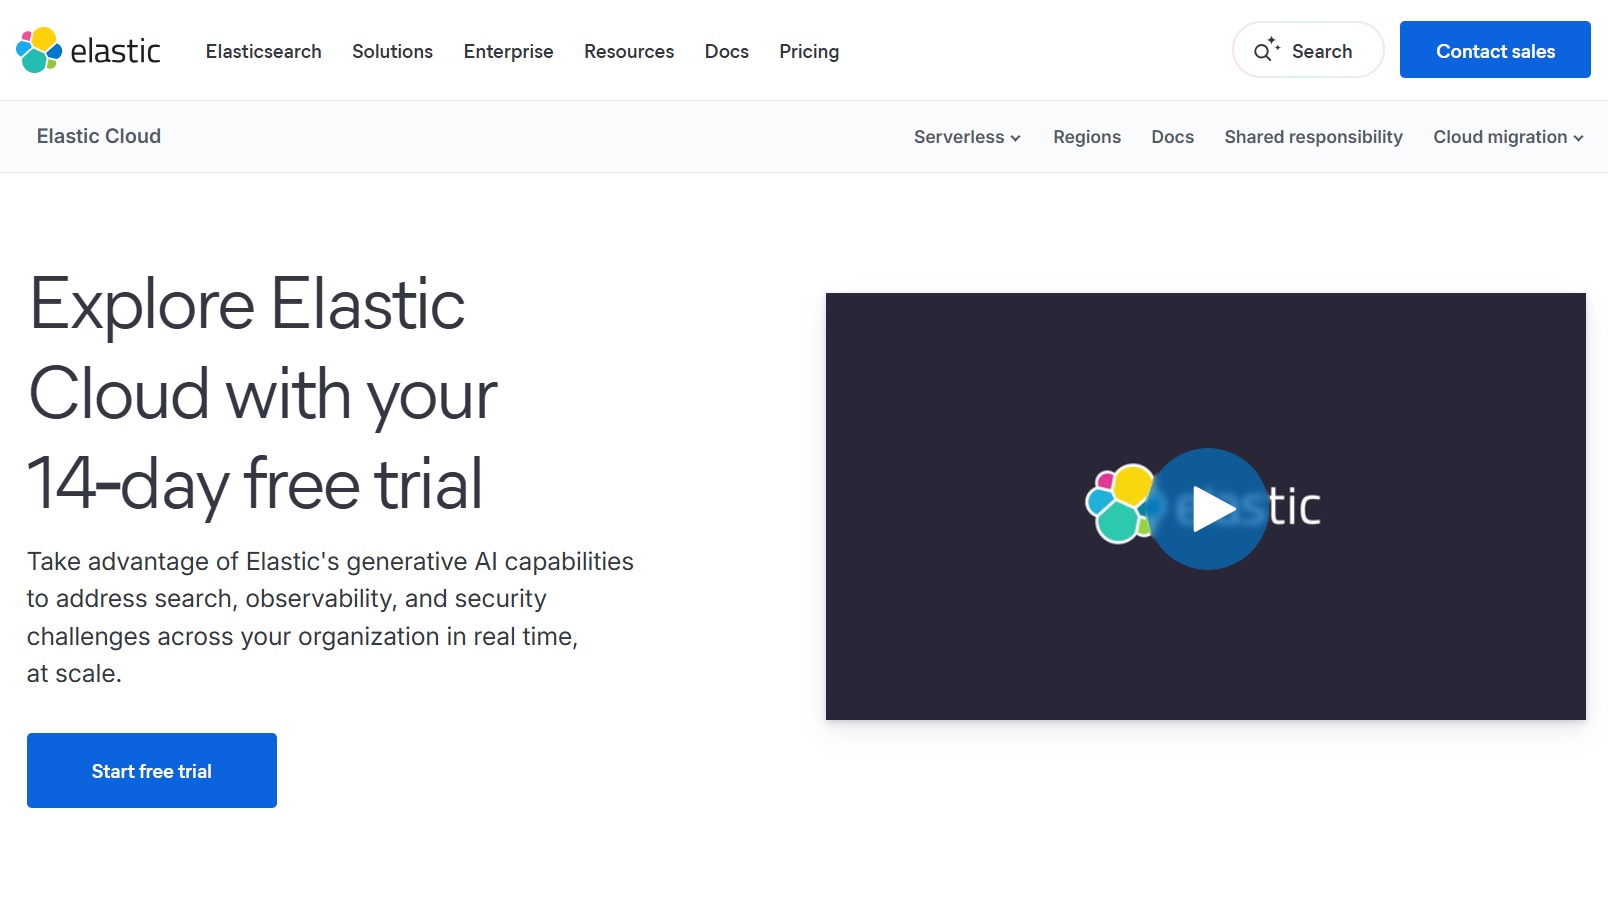Open the Elasticsearch navigation menu

[263, 51]
